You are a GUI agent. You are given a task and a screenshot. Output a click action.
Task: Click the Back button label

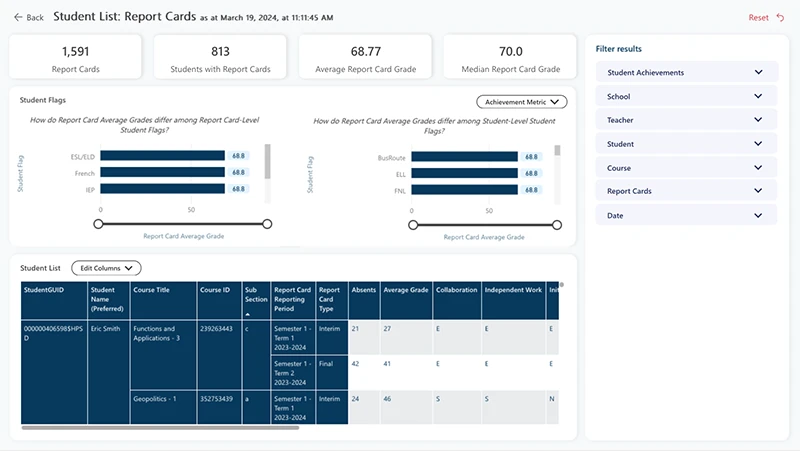pos(35,17)
